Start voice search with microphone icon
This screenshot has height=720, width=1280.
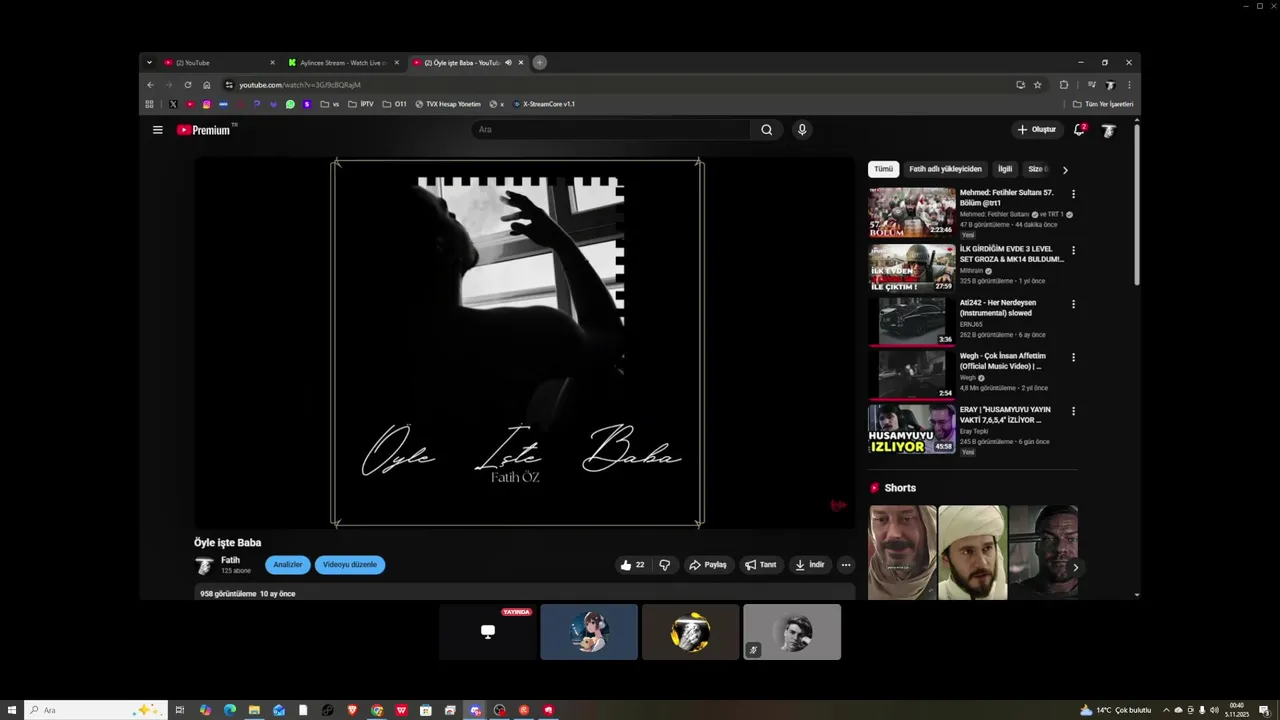801,129
